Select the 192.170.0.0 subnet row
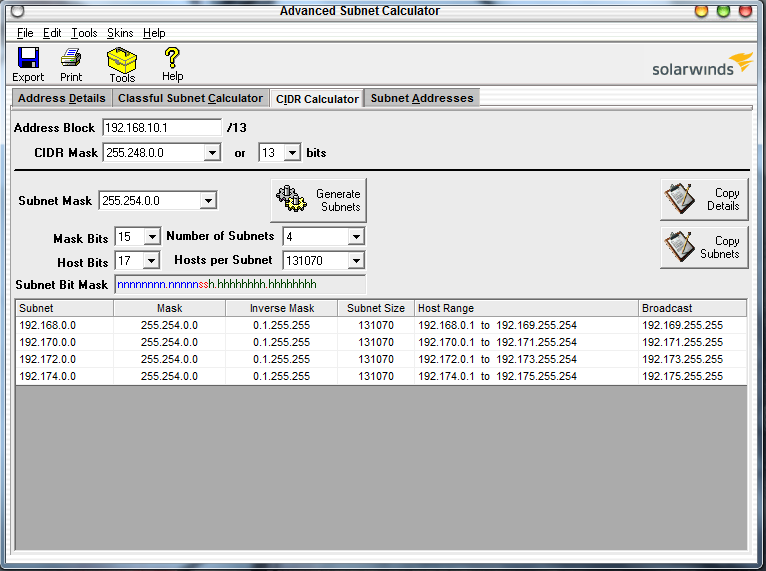This screenshot has width=766, height=571. 381,342
